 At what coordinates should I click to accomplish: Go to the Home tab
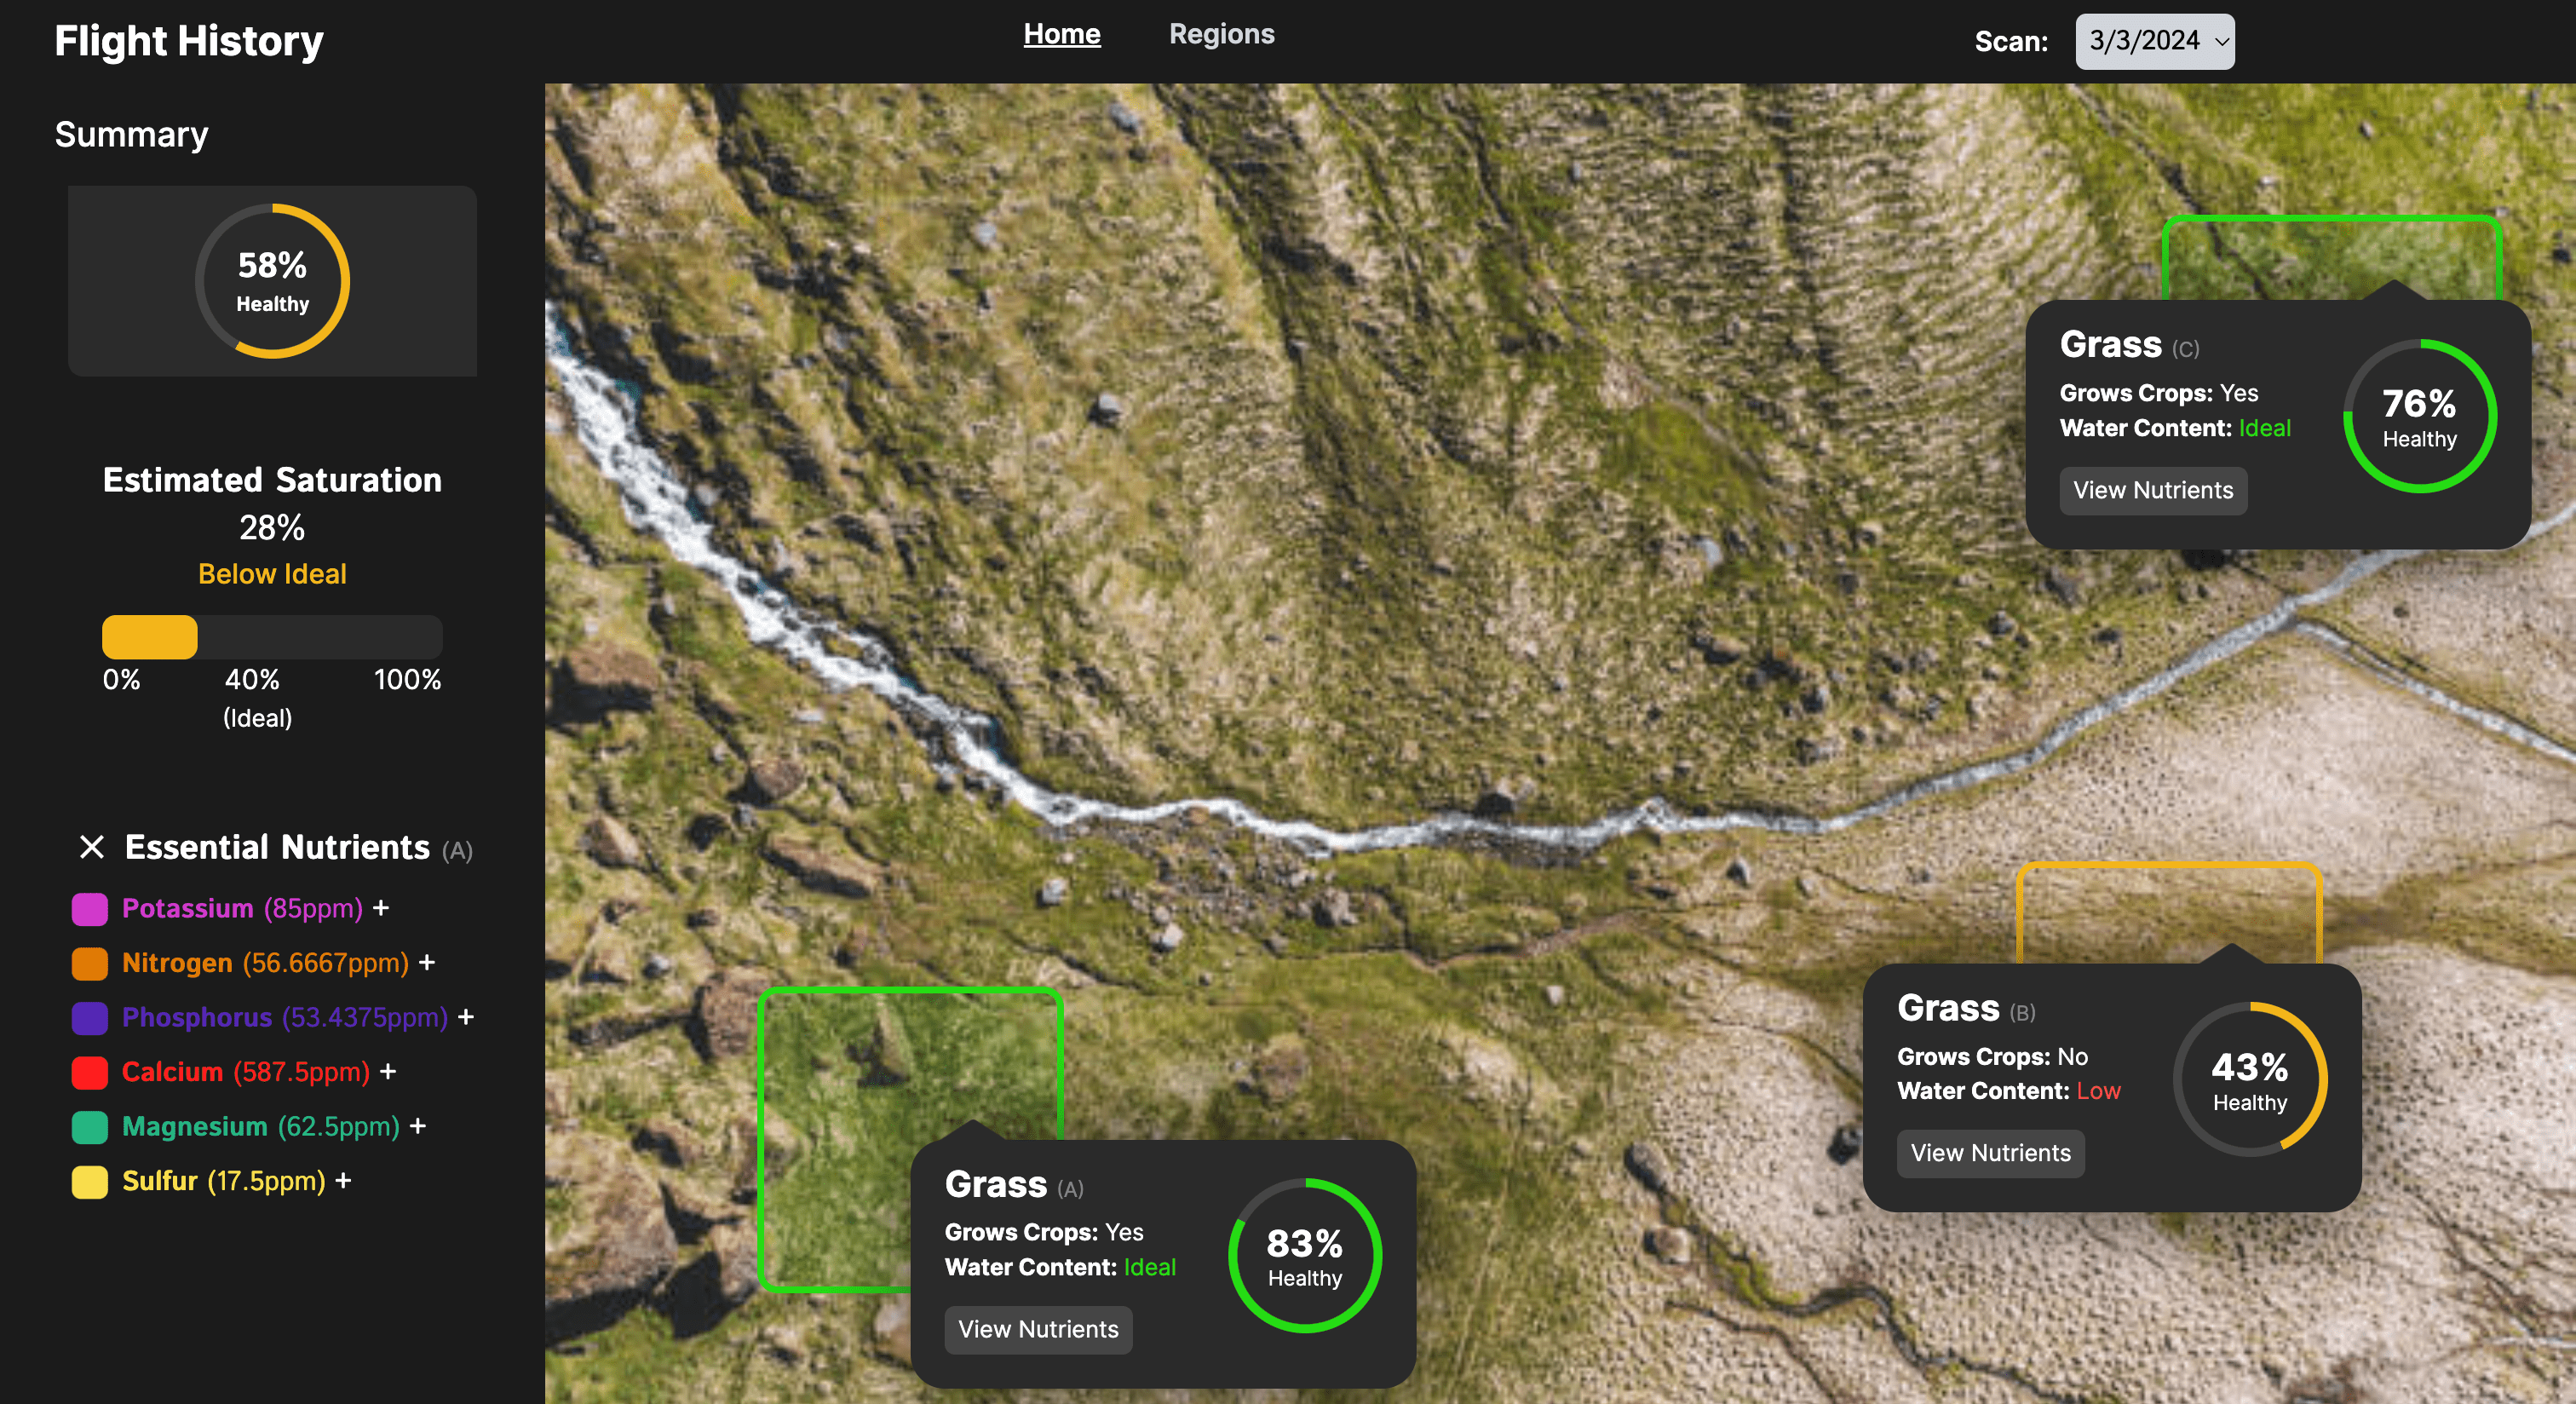(x=1061, y=34)
